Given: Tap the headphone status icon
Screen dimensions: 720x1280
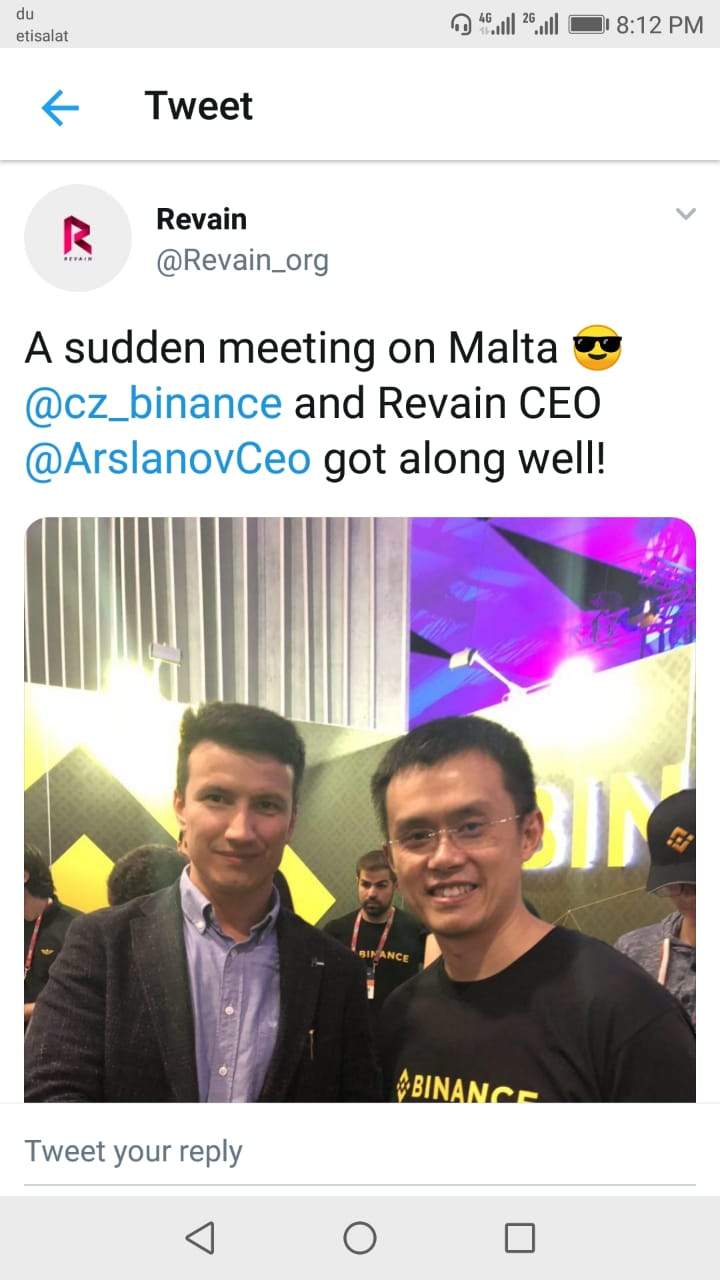Looking at the screenshot, I should 462,24.
